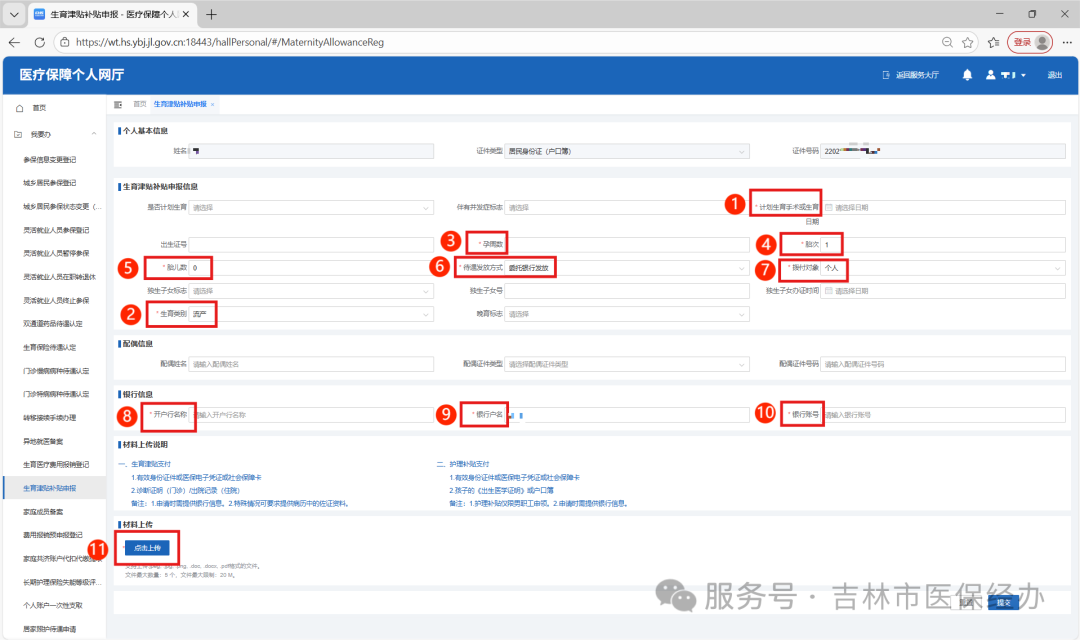Click the sidebar collapse icon beside tabs

118,105
